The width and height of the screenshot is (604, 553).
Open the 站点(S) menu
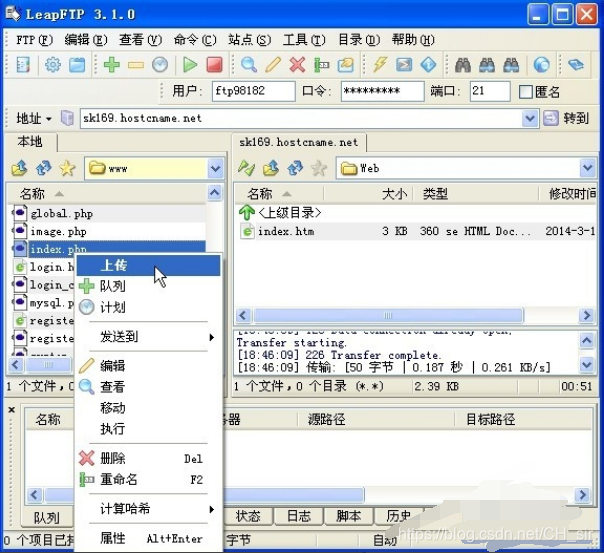coord(249,40)
